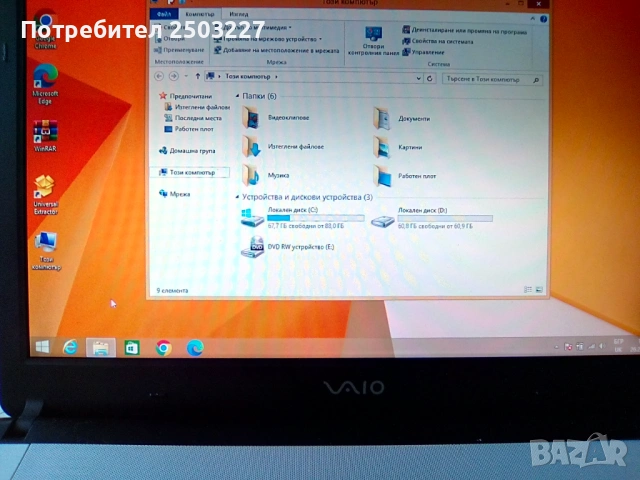
Task: Open the Документи folder
Action: pos(402,119)
